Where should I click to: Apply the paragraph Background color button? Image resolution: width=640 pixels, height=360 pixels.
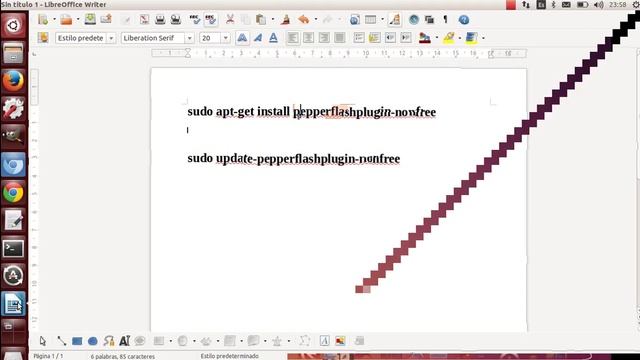(471, 38)
